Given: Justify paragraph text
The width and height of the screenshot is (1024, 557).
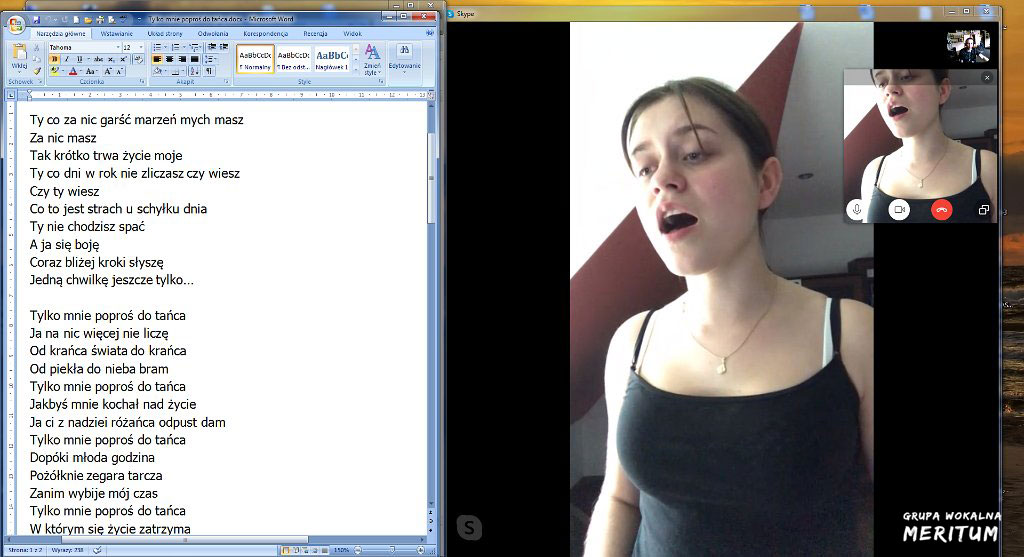Looking at the screenshot, I should click(194, 59).
